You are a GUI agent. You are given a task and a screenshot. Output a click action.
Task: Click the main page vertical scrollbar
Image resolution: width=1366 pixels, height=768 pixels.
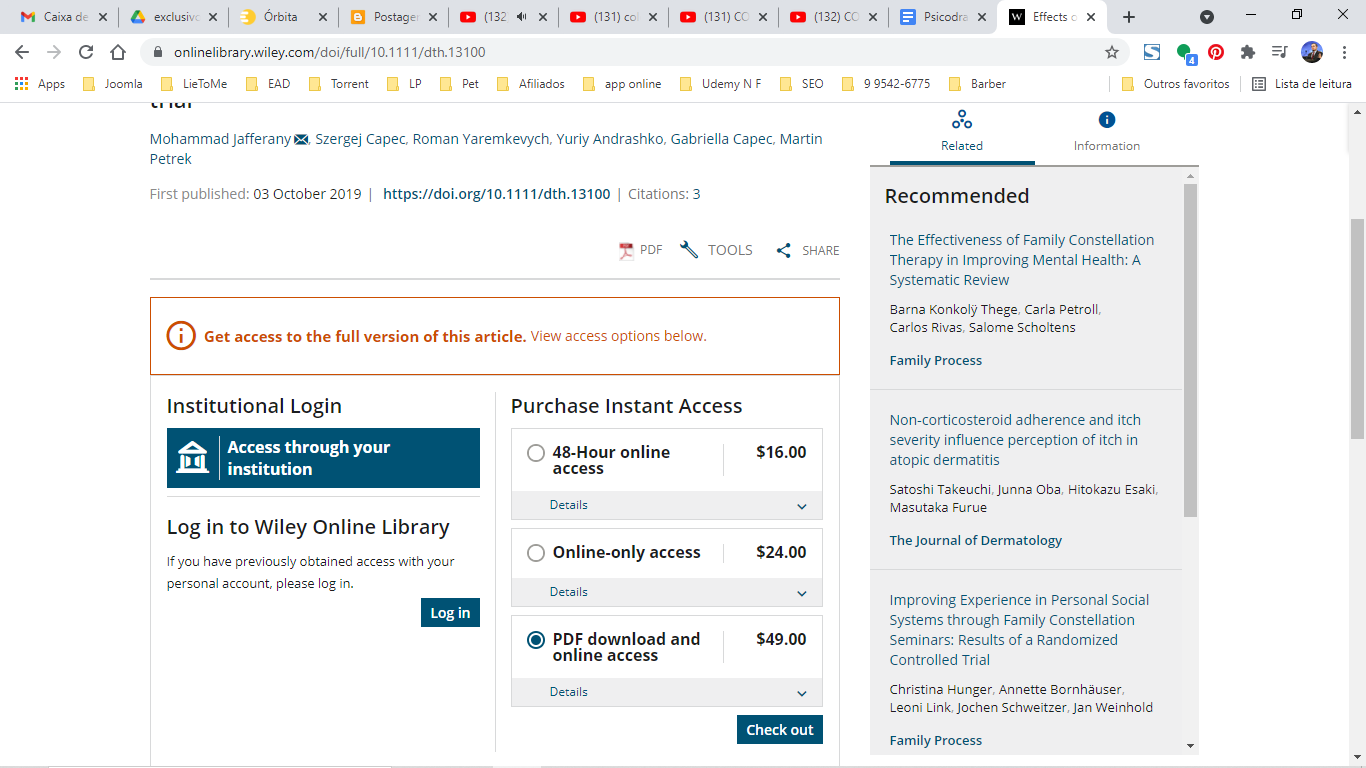pos(1357,330)
